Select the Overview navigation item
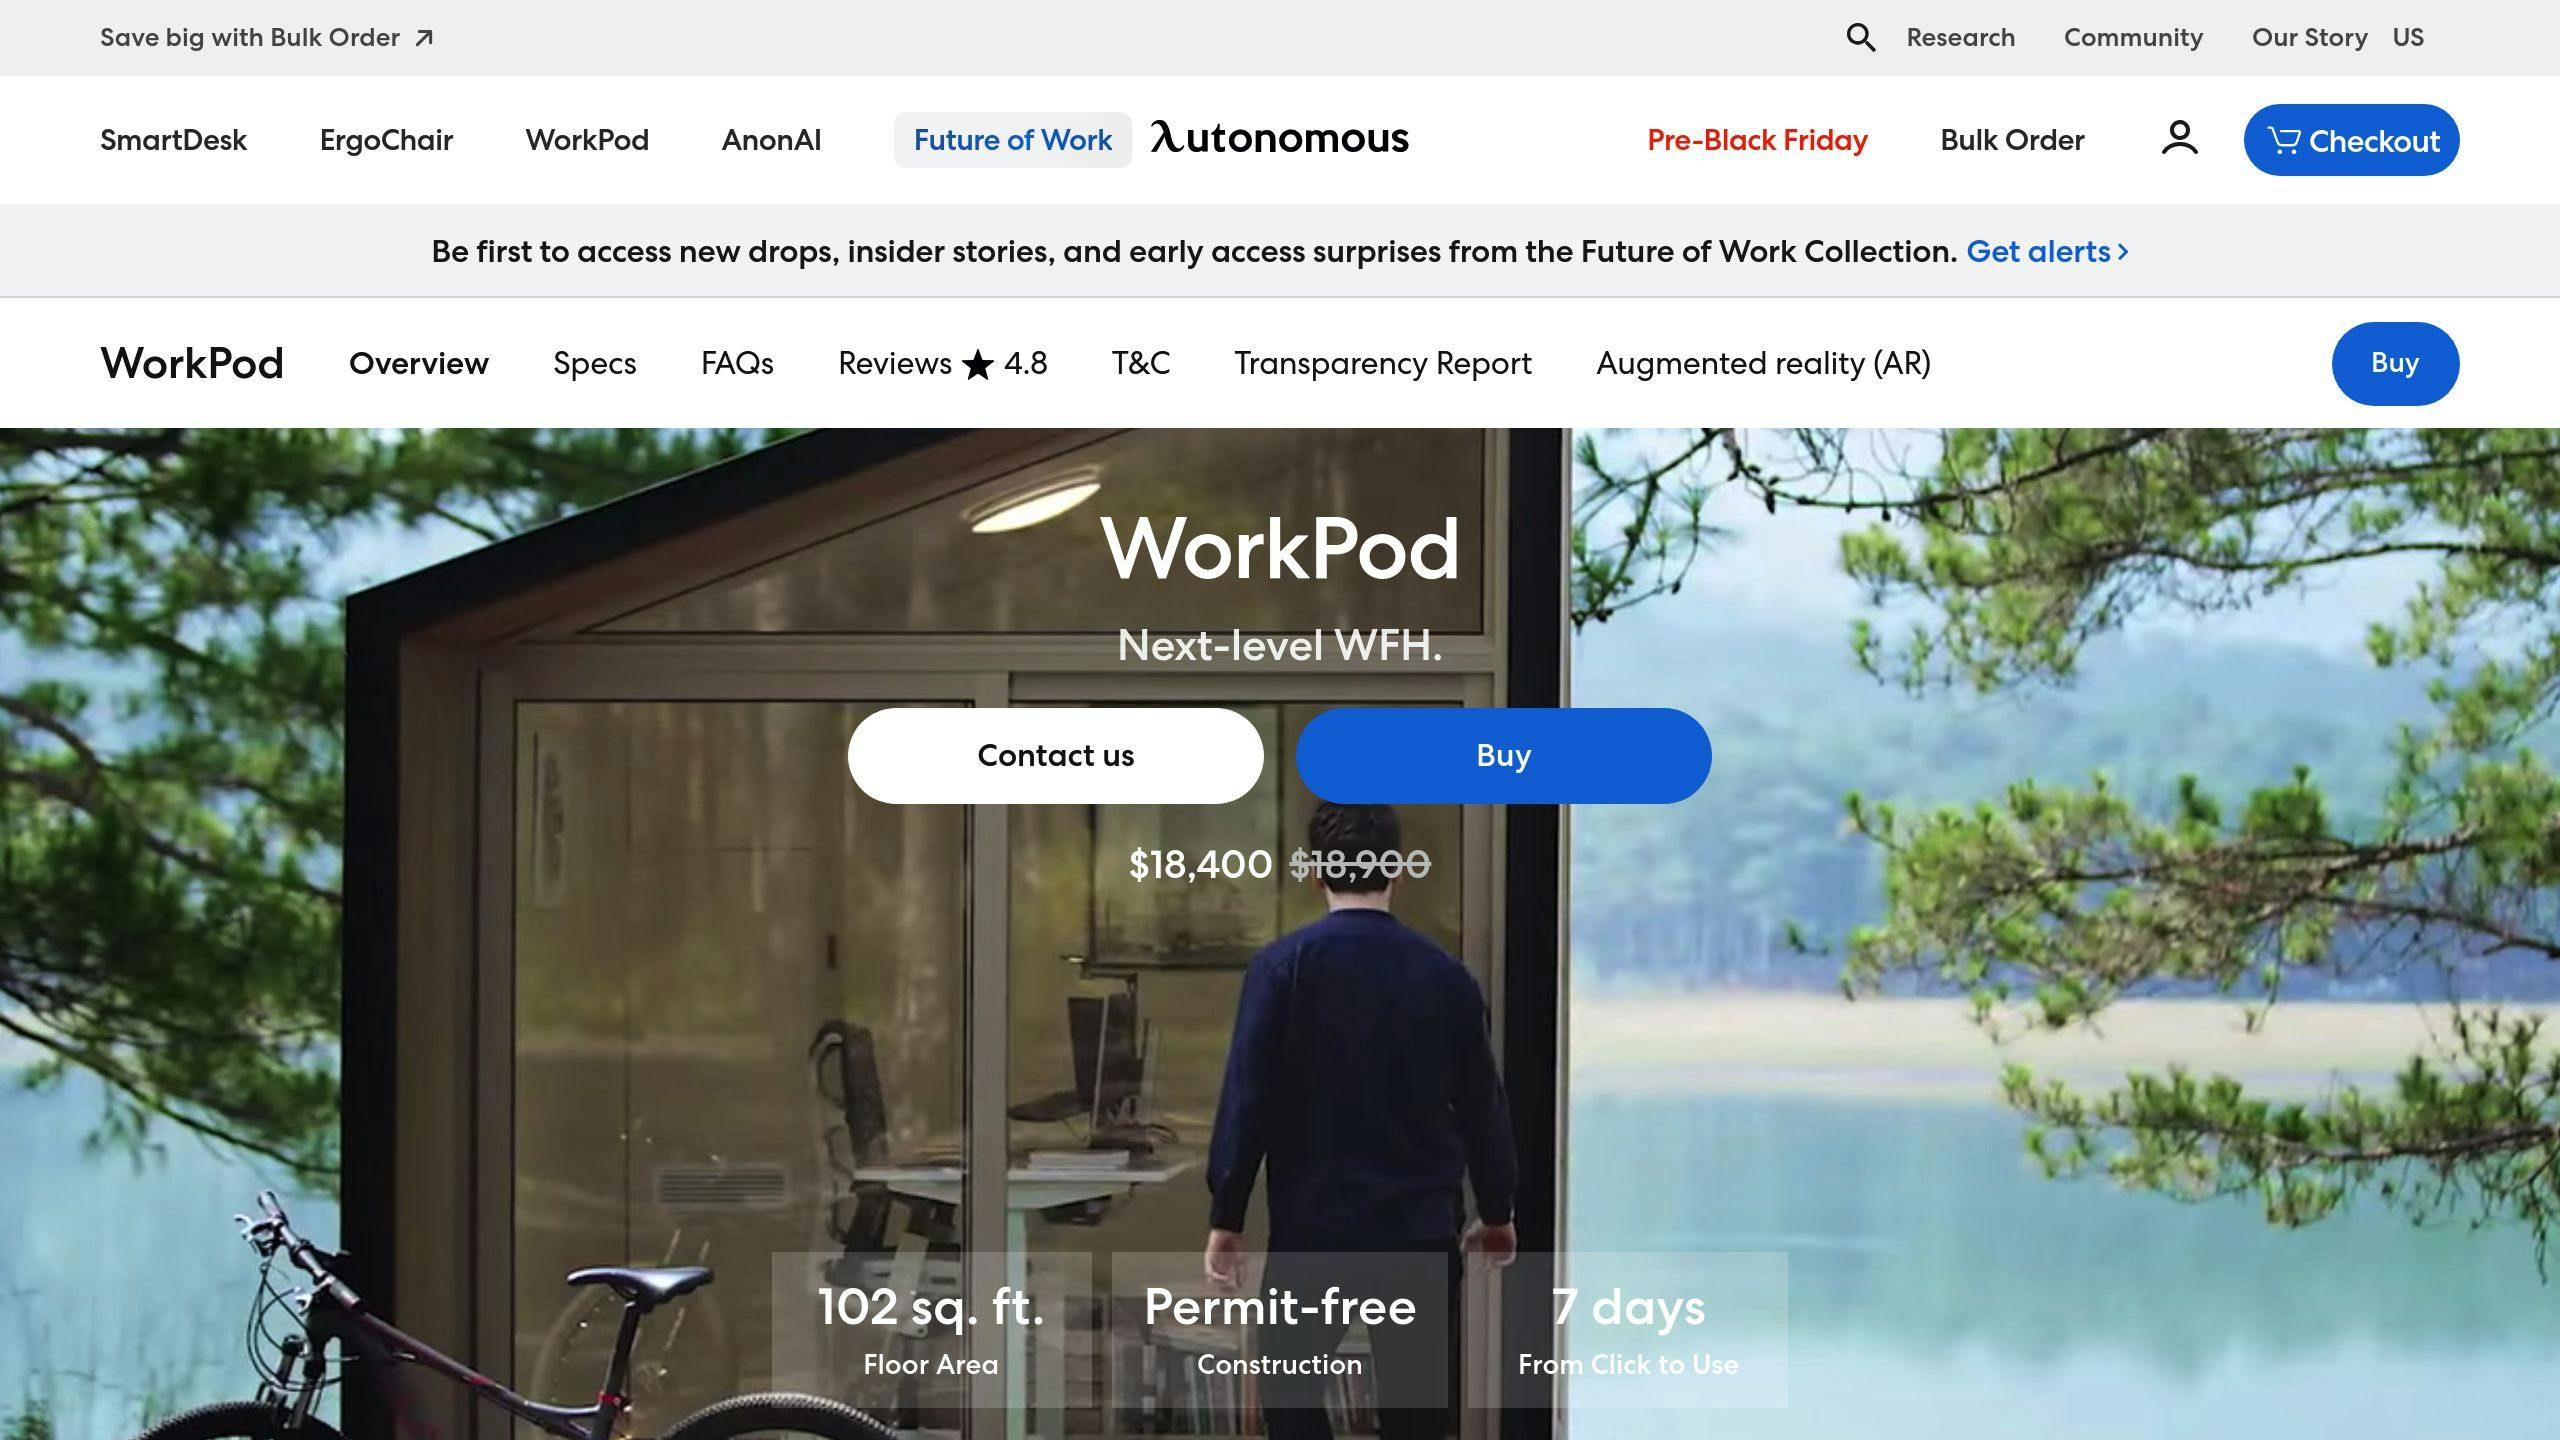 pyautogui.click(x=418, y=362)
